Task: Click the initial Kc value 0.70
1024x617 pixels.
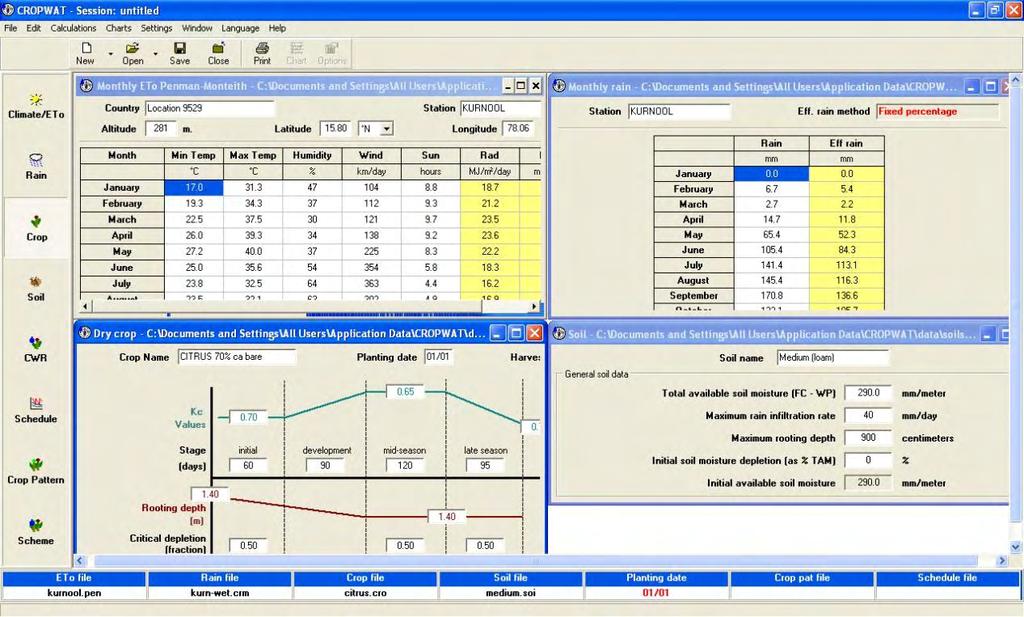Action: point(248,417)
